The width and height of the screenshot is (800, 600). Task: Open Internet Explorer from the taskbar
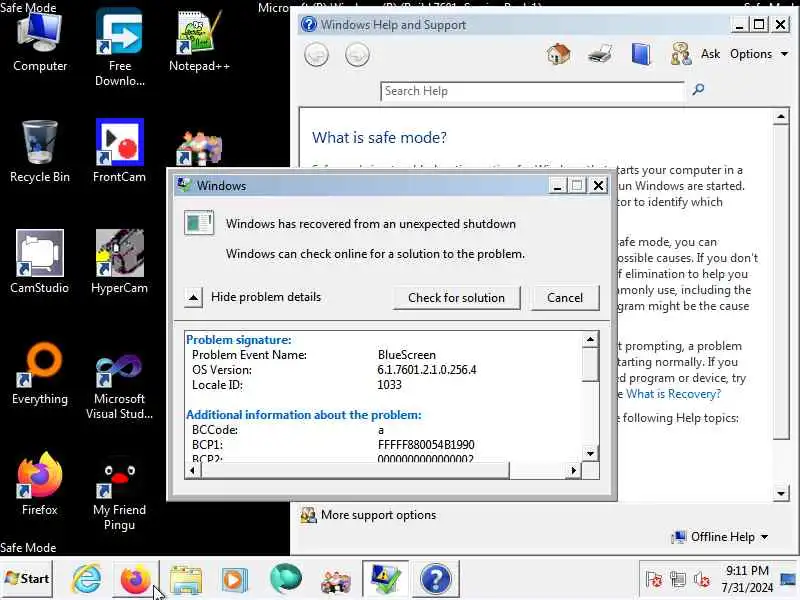pos(87,579)
